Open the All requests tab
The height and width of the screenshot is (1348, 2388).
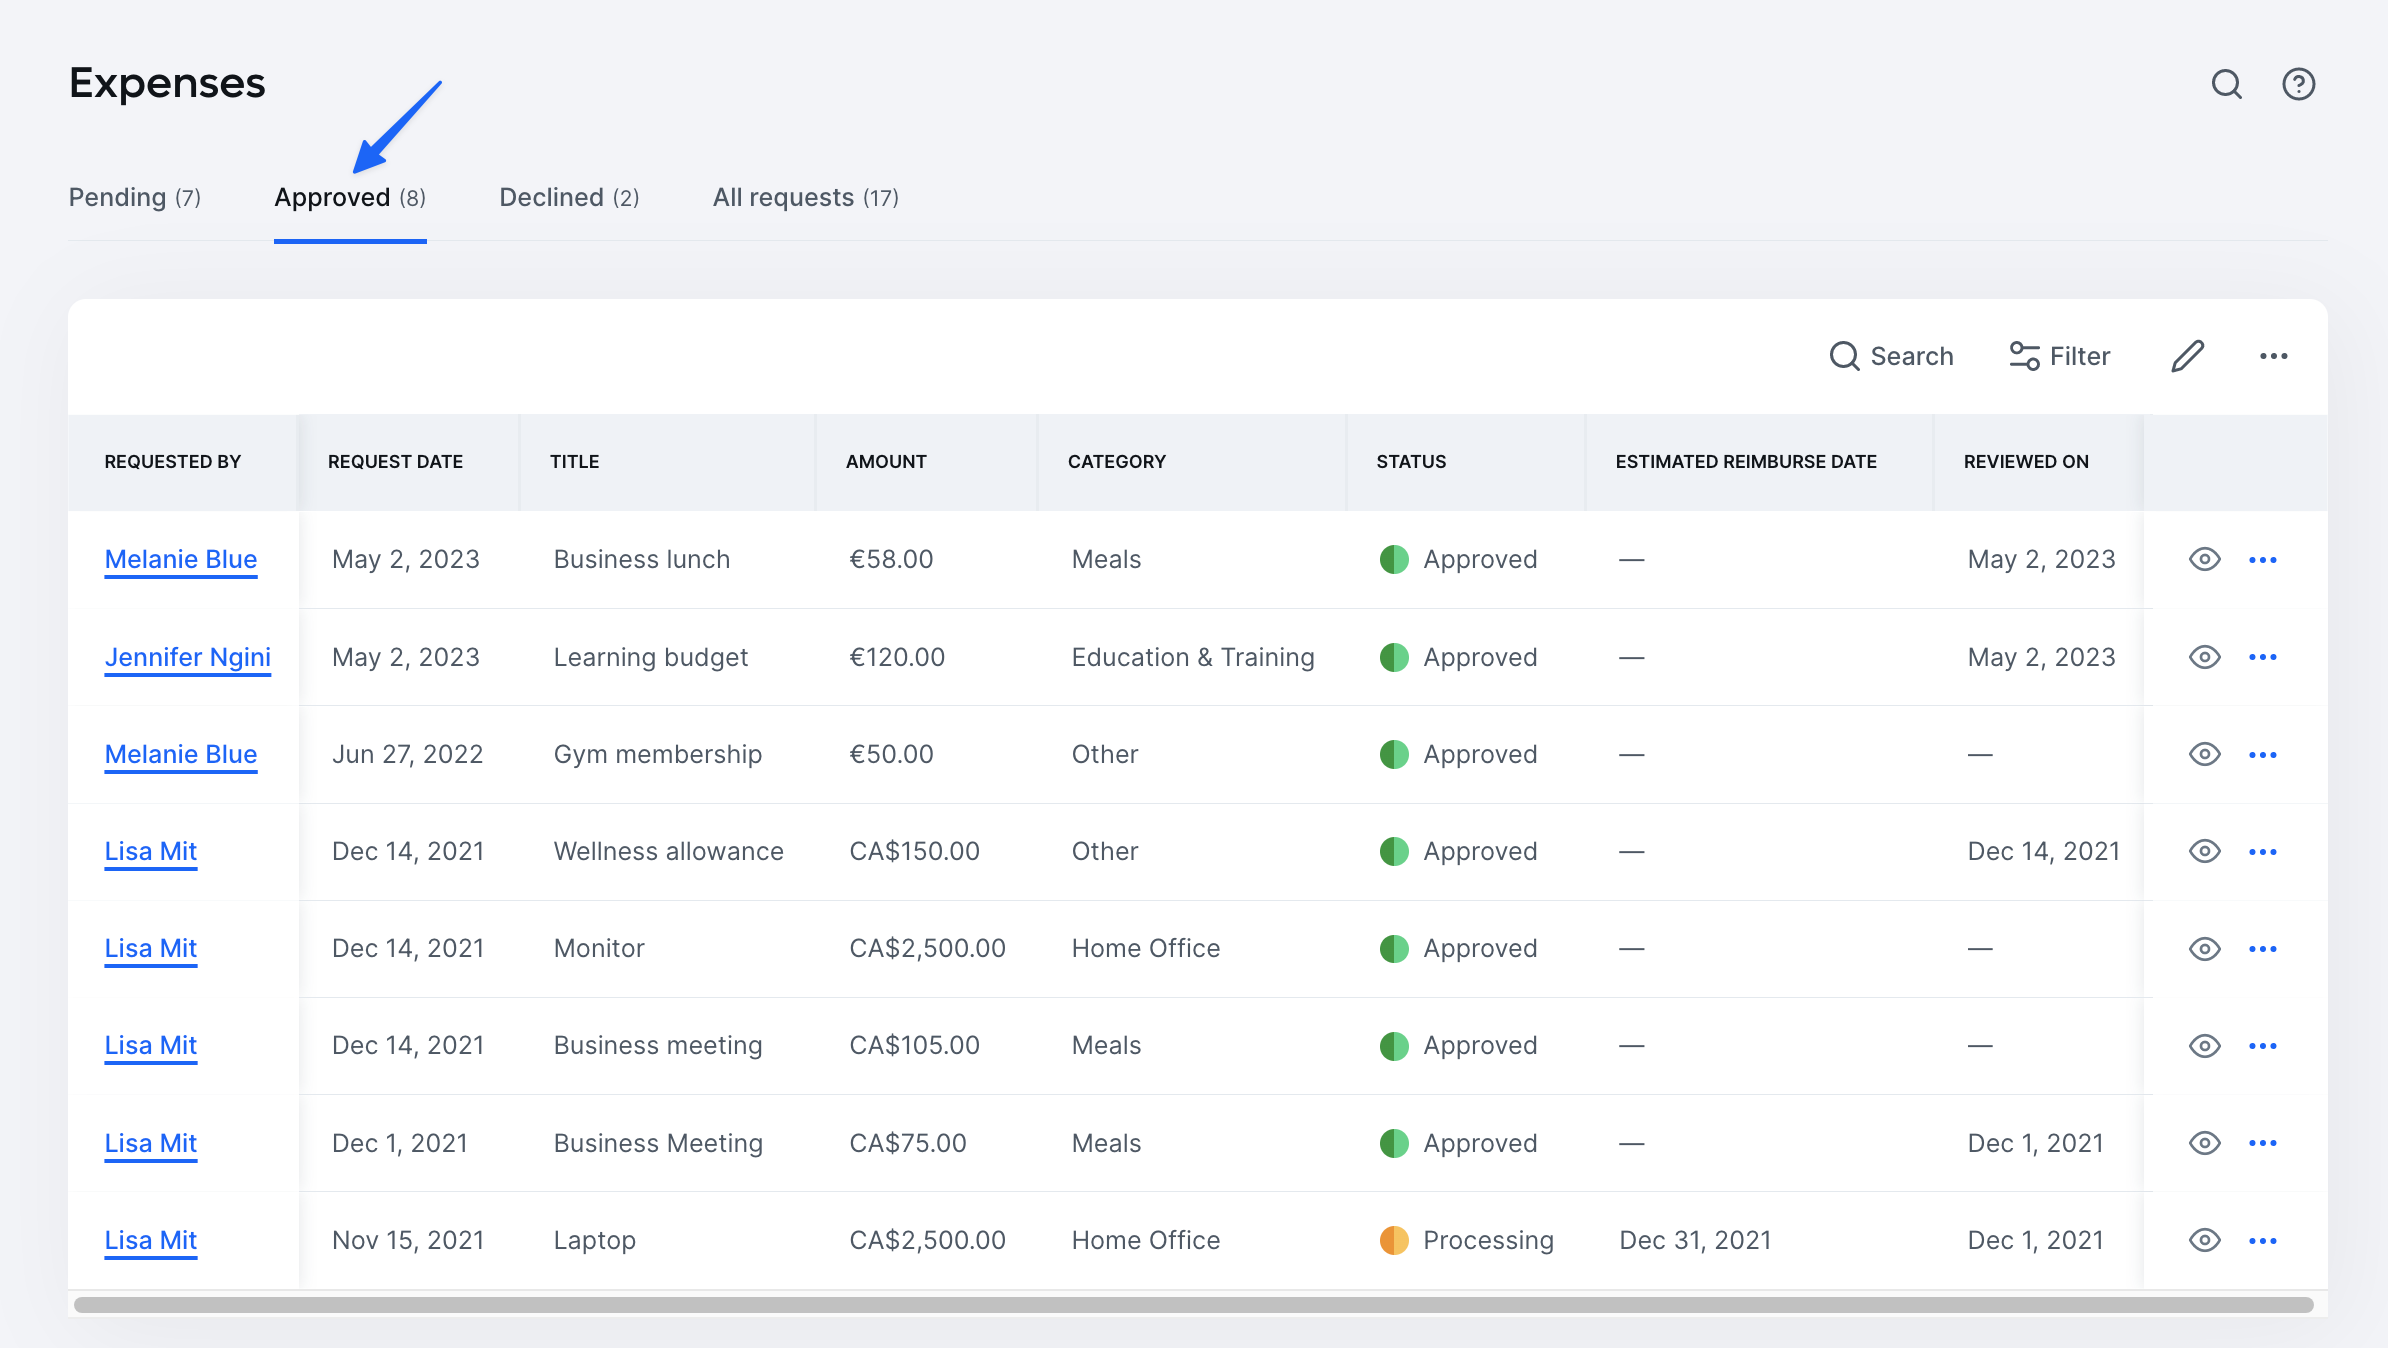click(806, 197)
